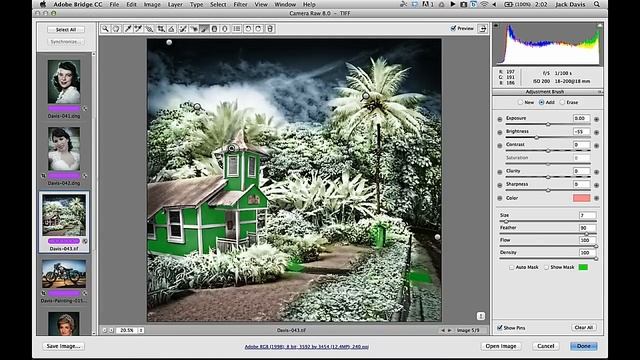
Task: Click the plus icon beside Contrast
Action: pyautogui.click(x=596, y=146)
